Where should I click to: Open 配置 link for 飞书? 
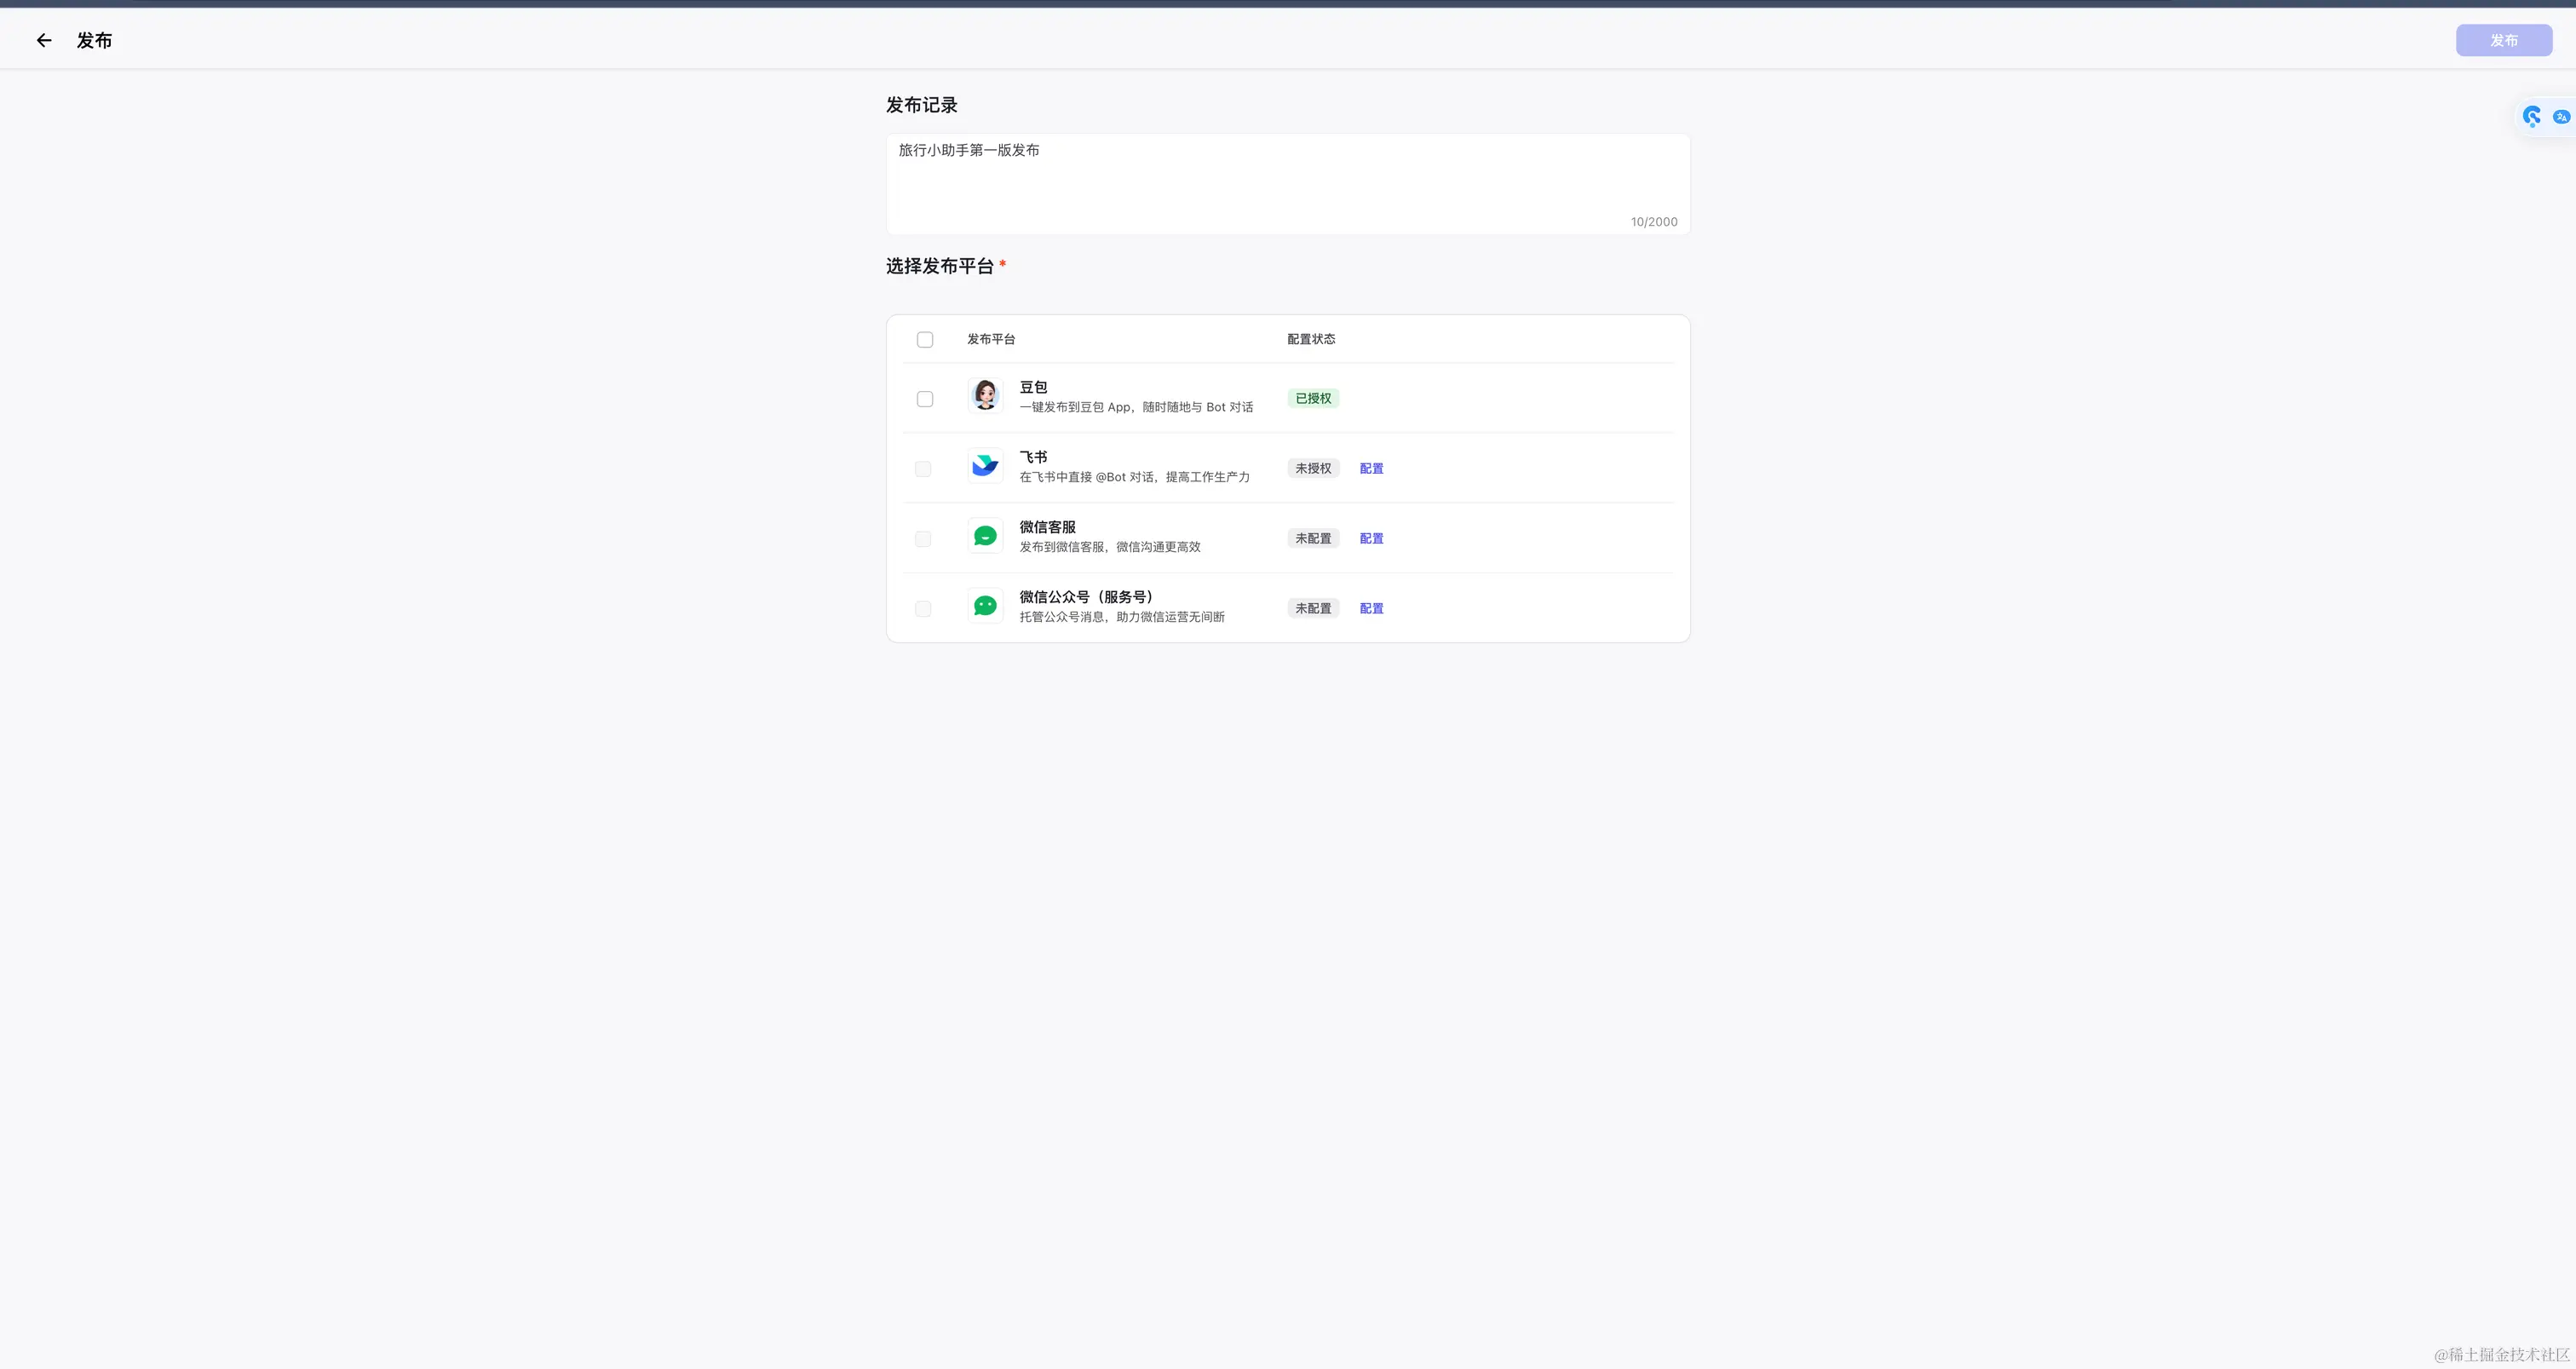point(1371,469)
